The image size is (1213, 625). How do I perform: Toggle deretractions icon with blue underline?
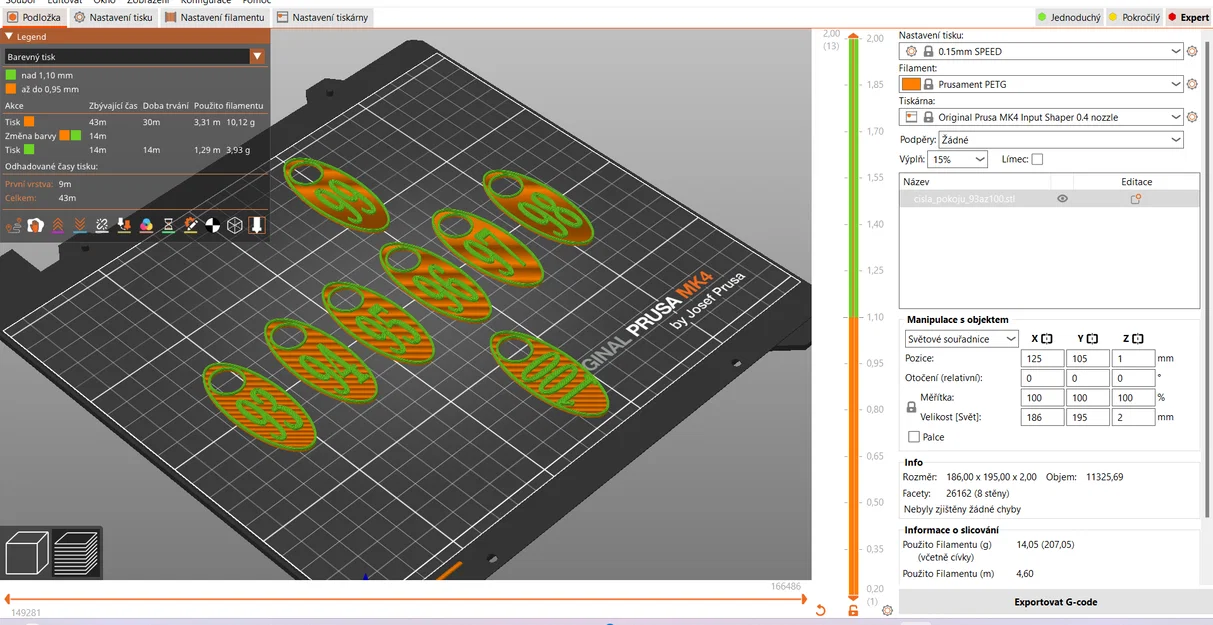(80, 225)
